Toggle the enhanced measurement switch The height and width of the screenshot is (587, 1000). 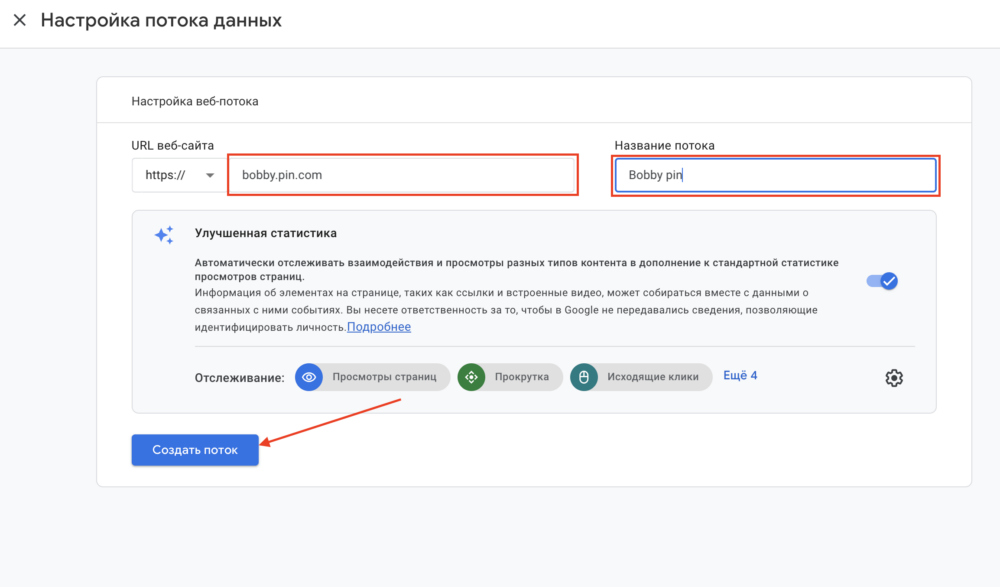pyautogui.click(x=882, y=281)
